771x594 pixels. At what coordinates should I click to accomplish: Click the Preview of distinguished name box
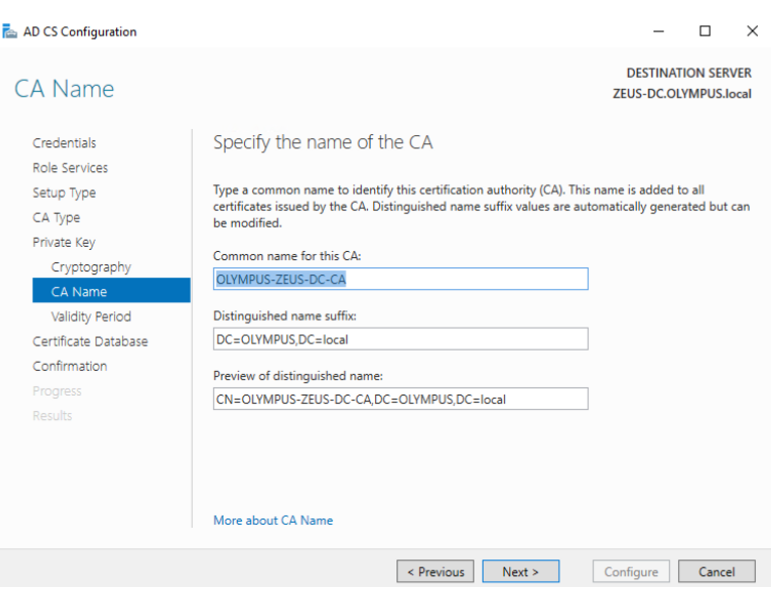point(400,399)
